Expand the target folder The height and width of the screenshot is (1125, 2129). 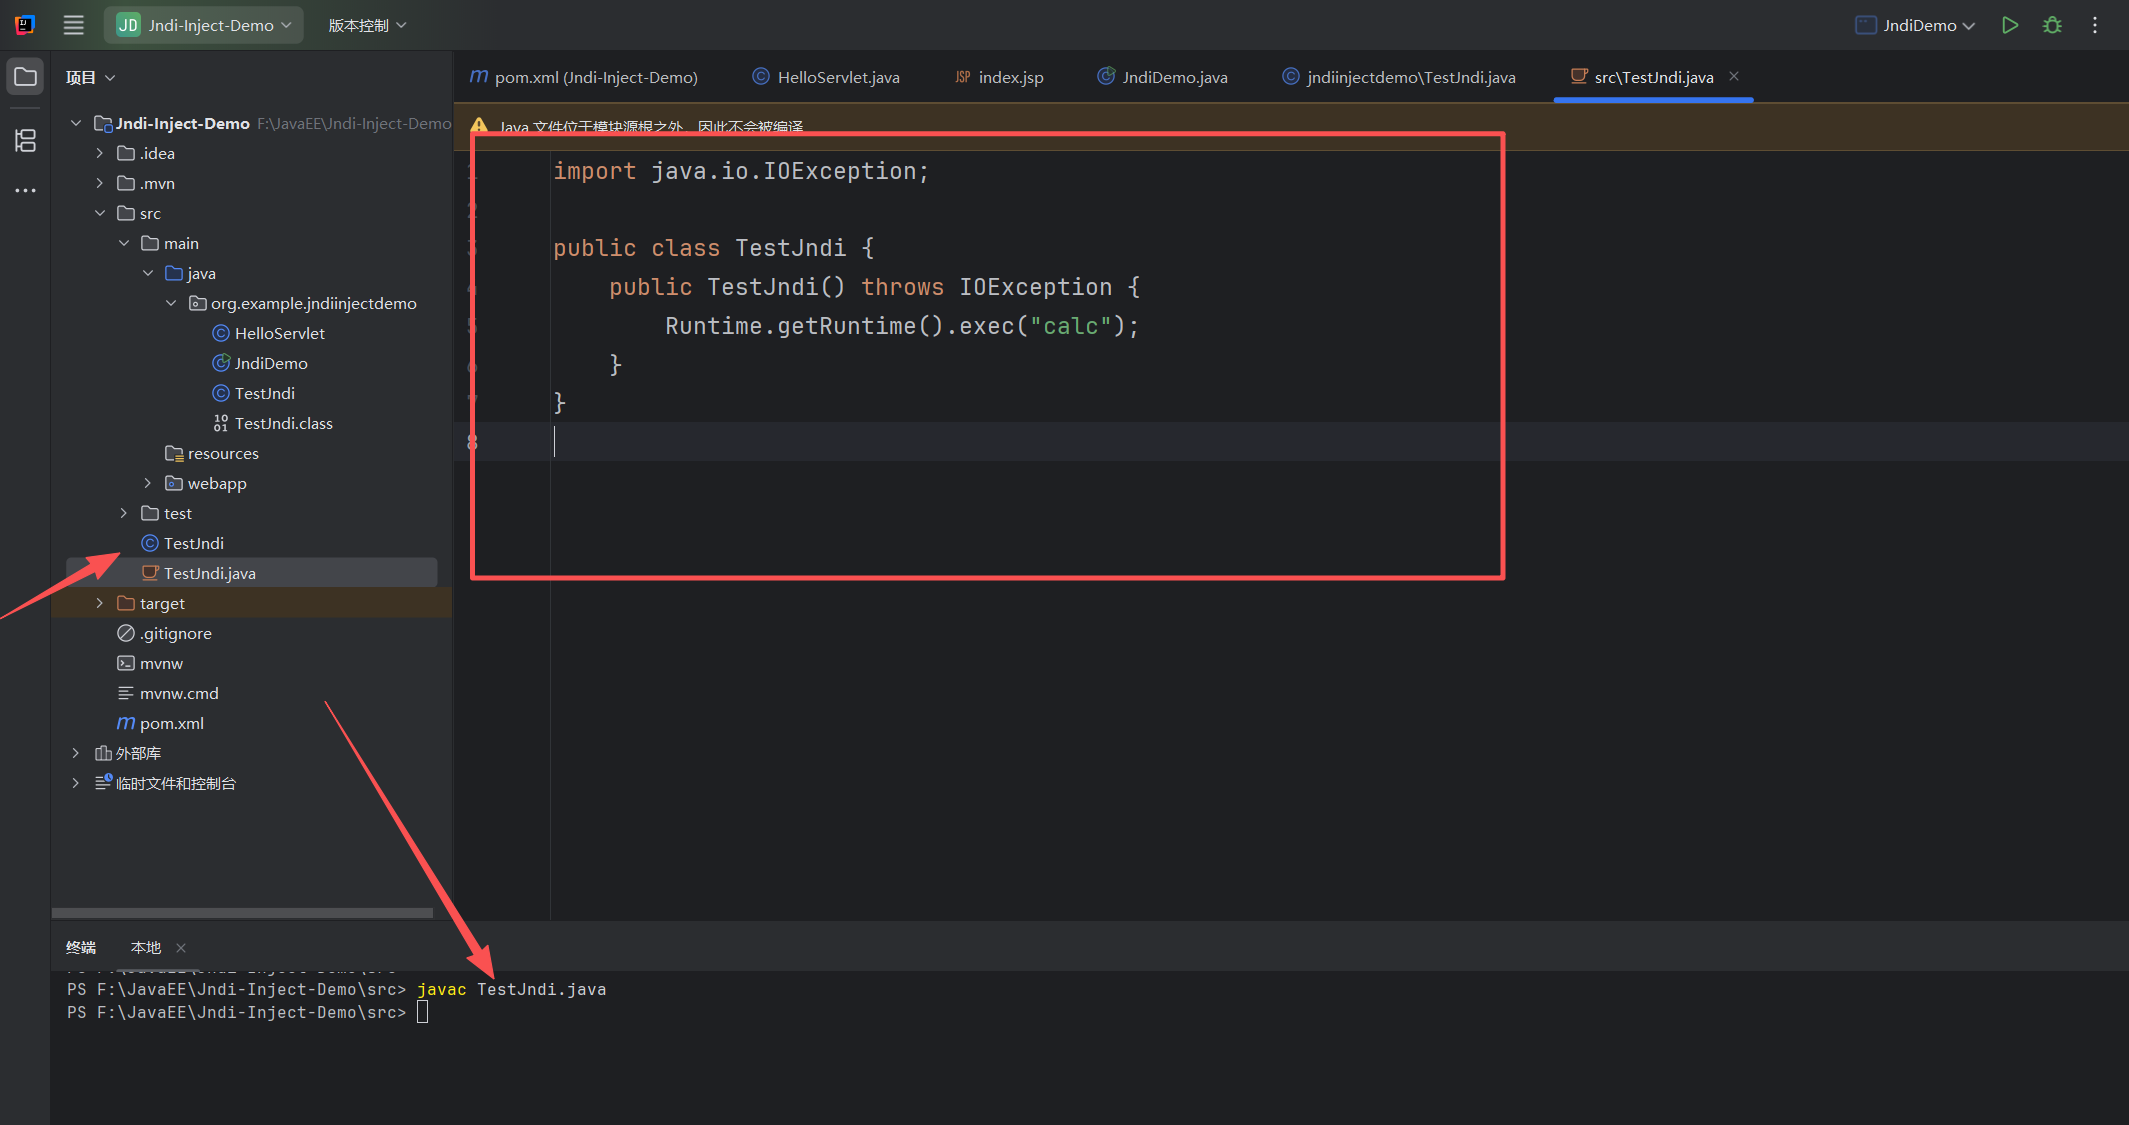coord(99,603)
